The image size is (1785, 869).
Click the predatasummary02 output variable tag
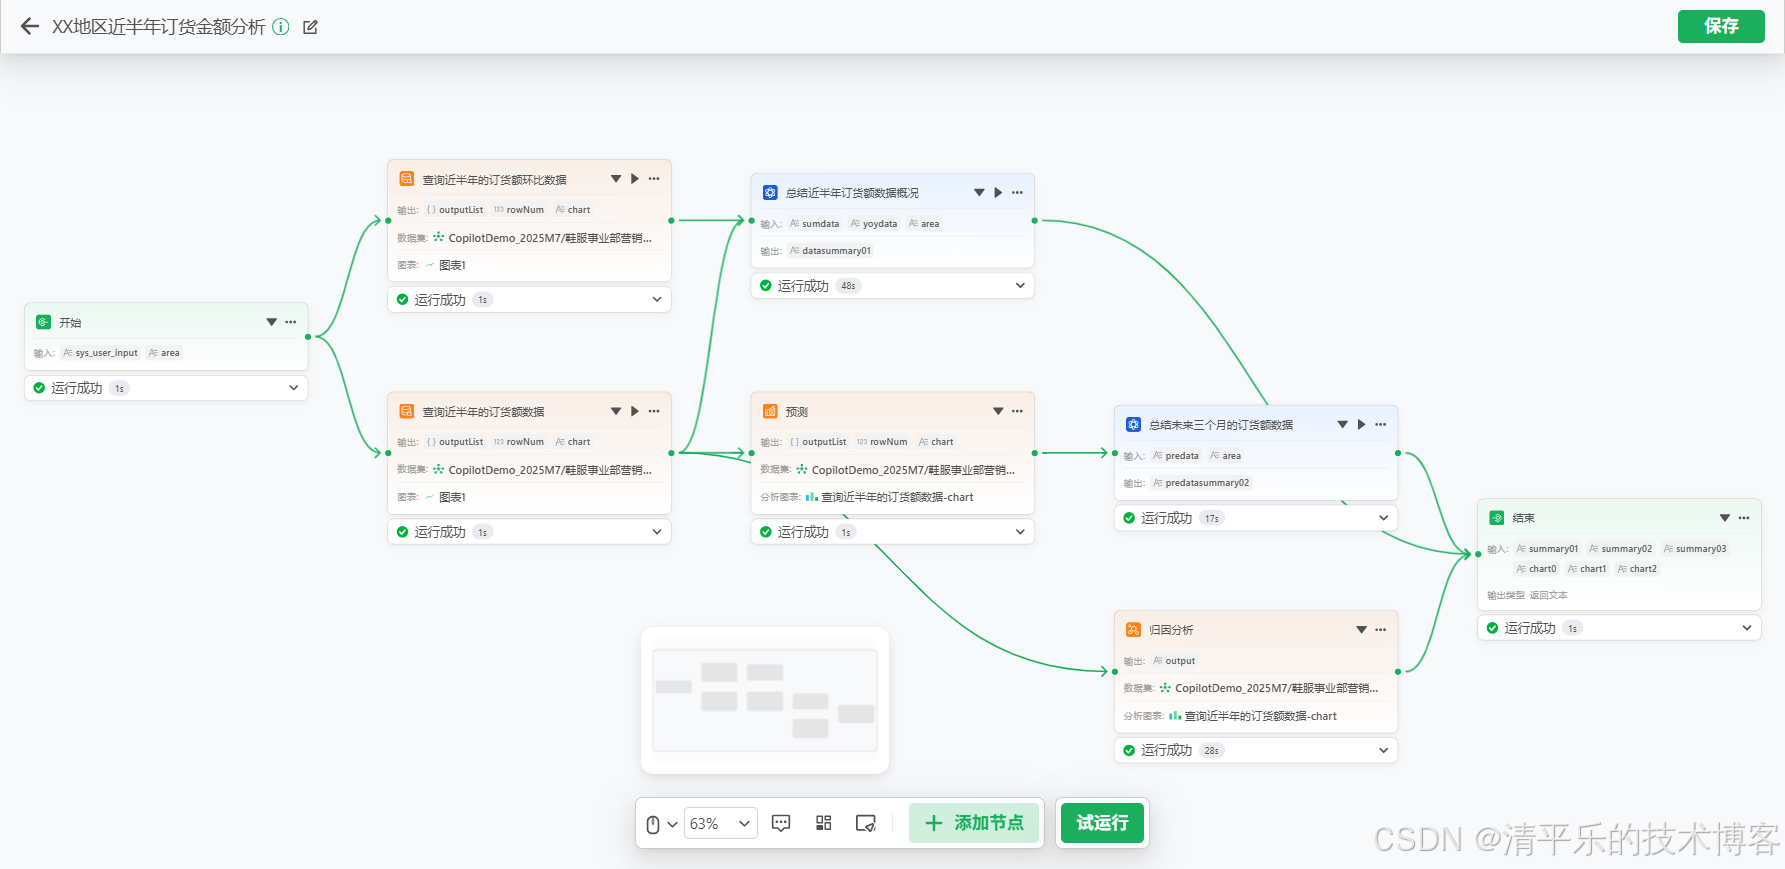click(1201, 483)
